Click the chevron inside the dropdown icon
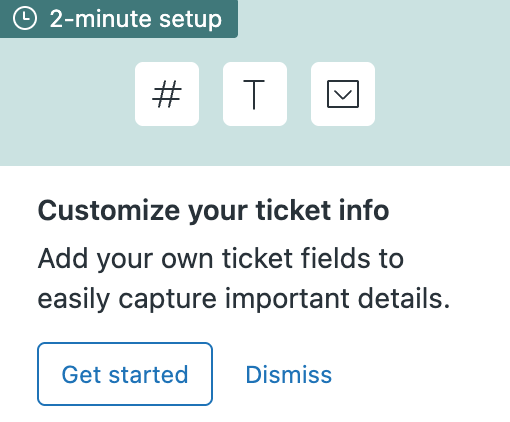 click(x=343, y=95)
